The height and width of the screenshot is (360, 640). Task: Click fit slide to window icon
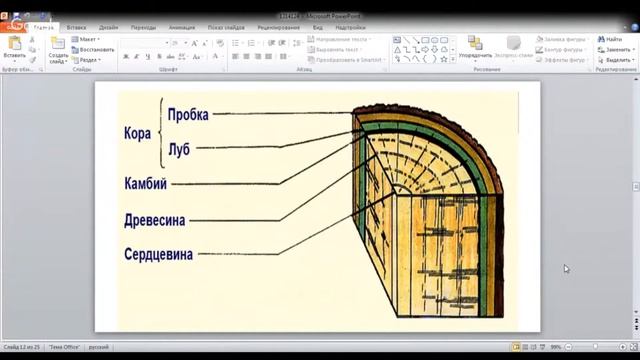(633, 347)
